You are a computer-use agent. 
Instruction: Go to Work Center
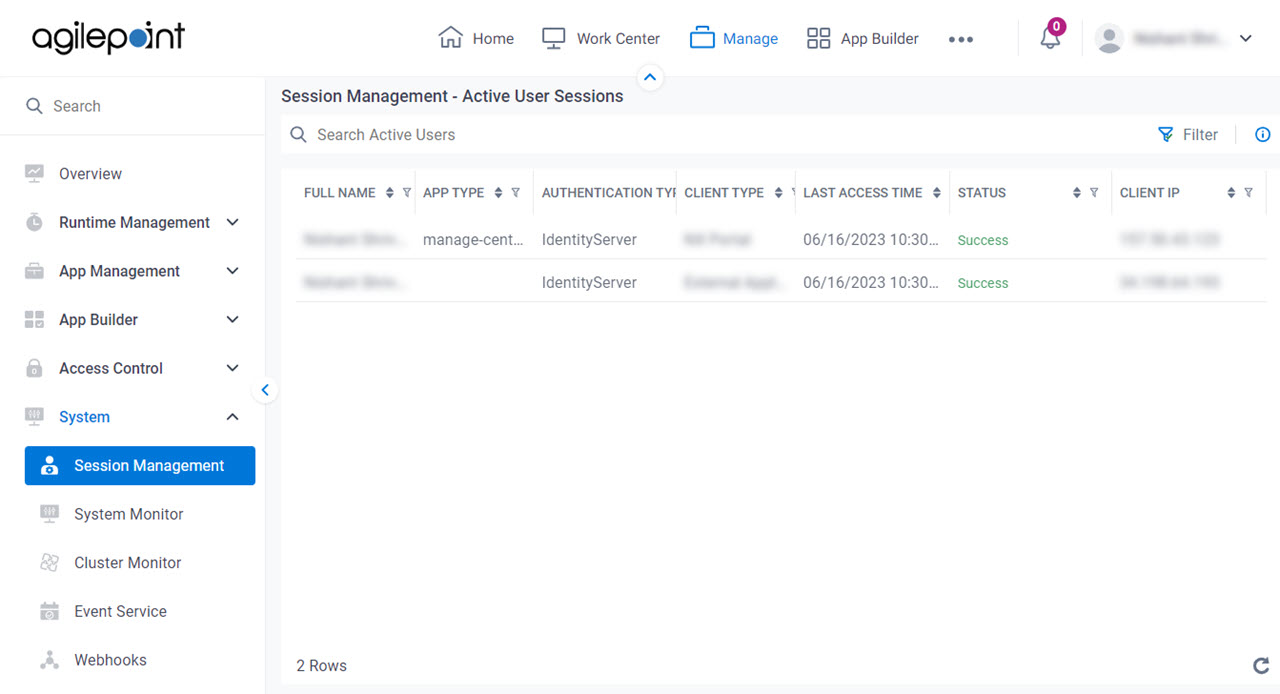click(601, 38)
